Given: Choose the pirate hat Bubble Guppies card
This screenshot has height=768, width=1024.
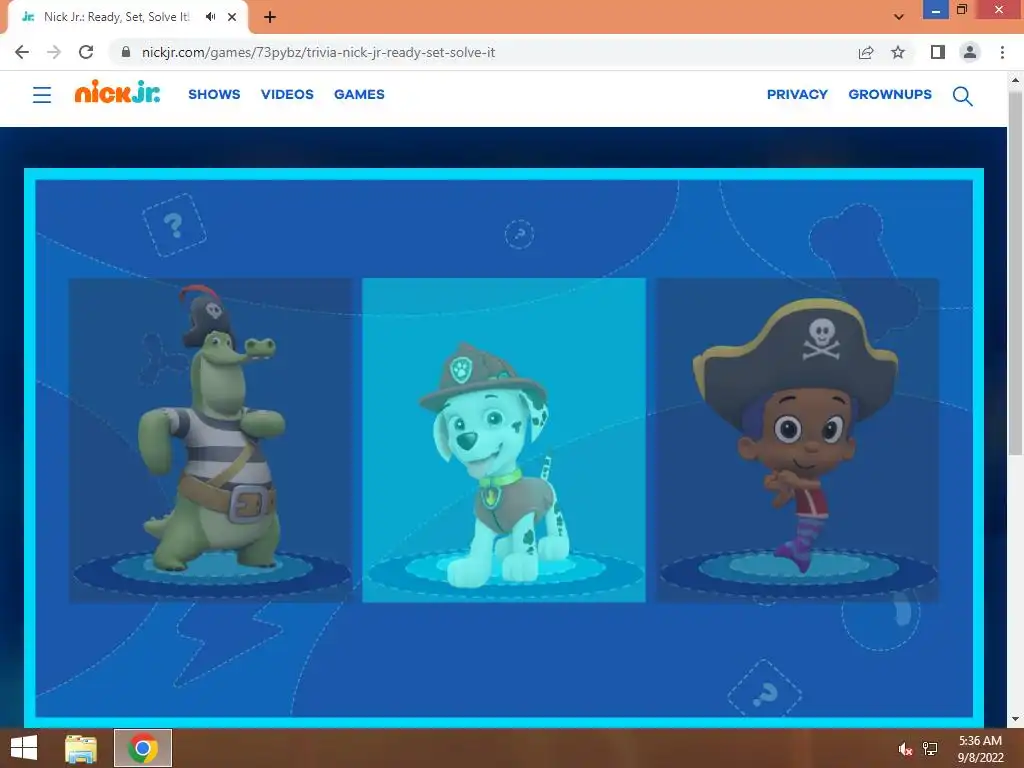Looking at the screenshot, I should [797, 440].
